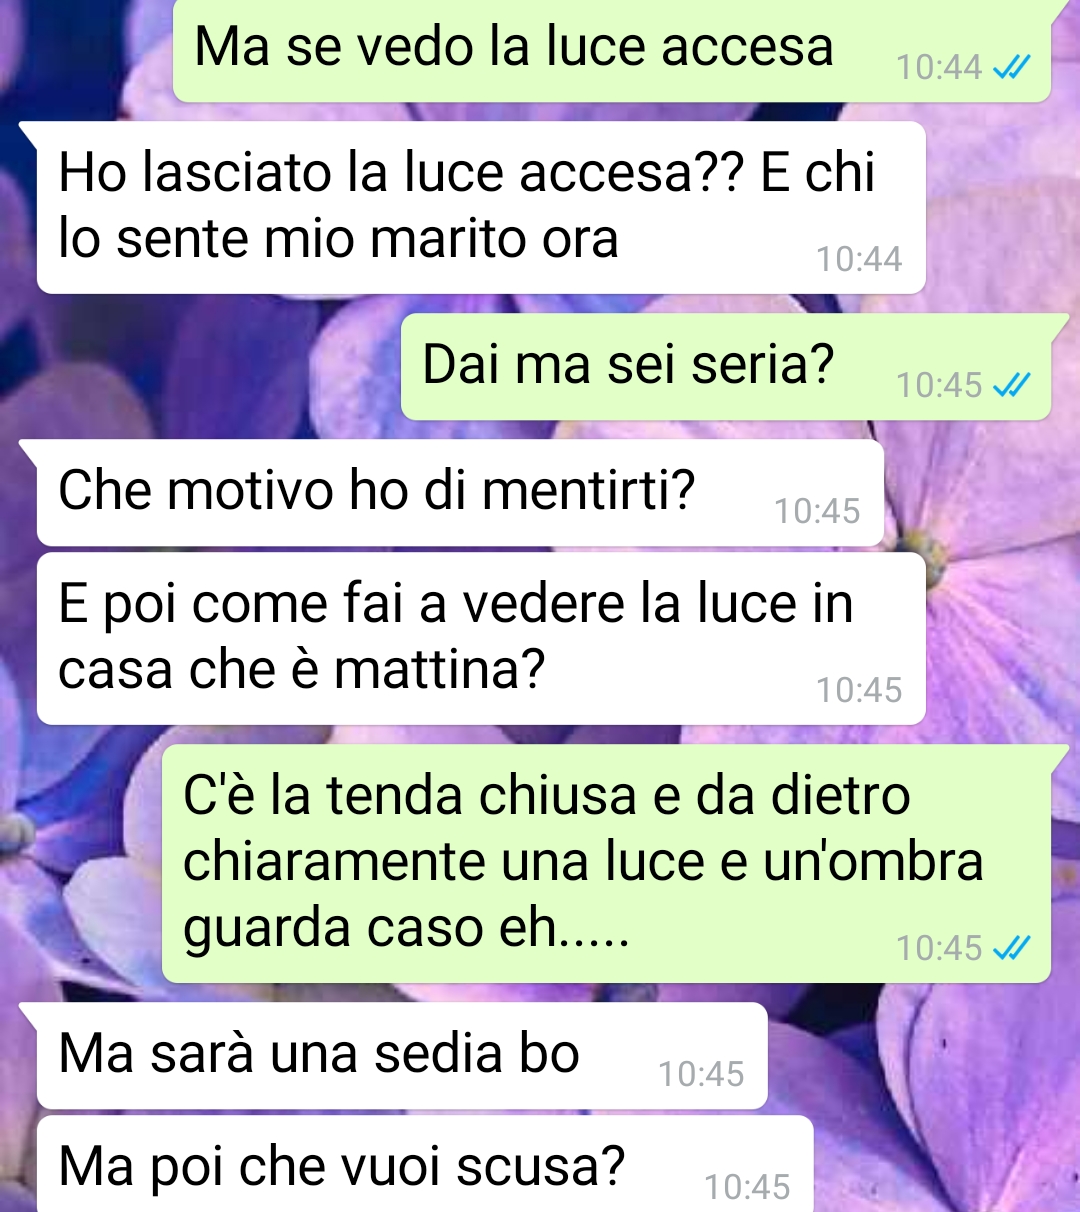Image resolution: width=1080 pixels, height=1212 pixels.
Task: Select message 'E poi come fai a vedere la luce'
Action: [x=481, y=638]
